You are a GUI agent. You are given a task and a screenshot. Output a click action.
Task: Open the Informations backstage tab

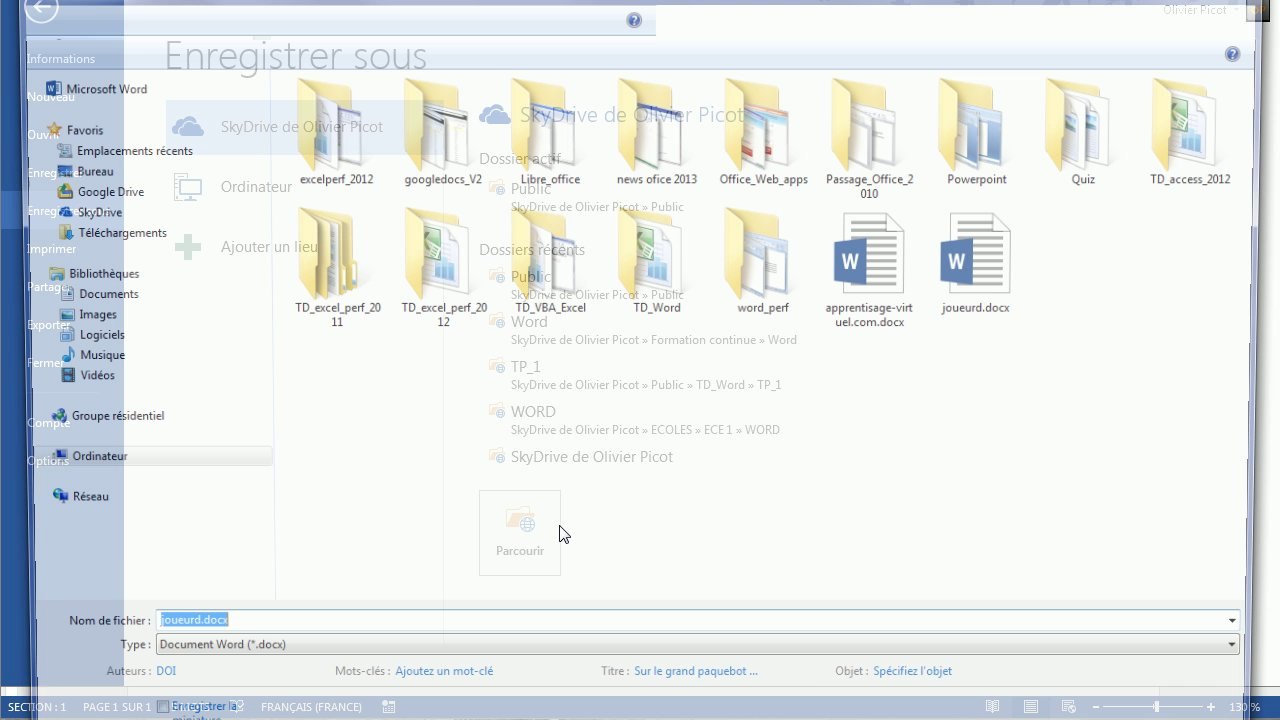coord(61,59)
